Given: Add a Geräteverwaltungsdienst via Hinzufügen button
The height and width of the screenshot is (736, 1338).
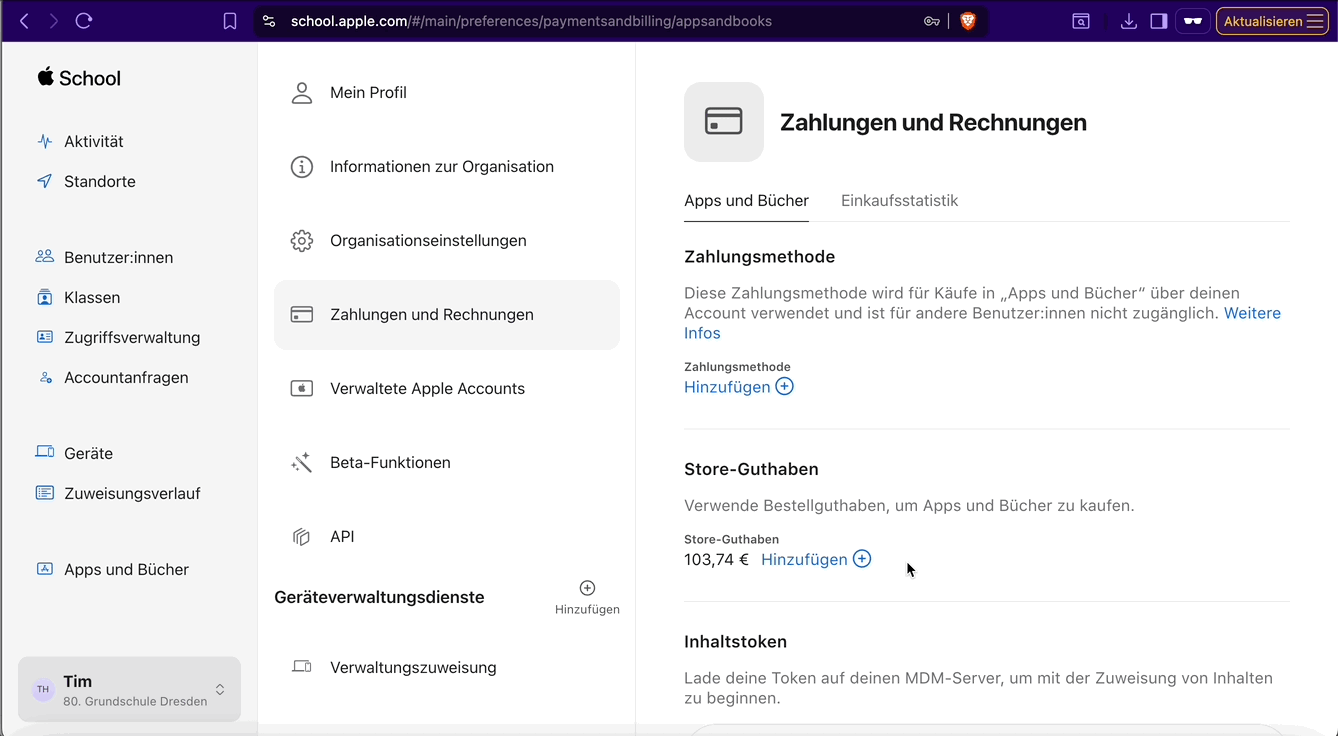Looking at the screenshot, I should (587, 597).
